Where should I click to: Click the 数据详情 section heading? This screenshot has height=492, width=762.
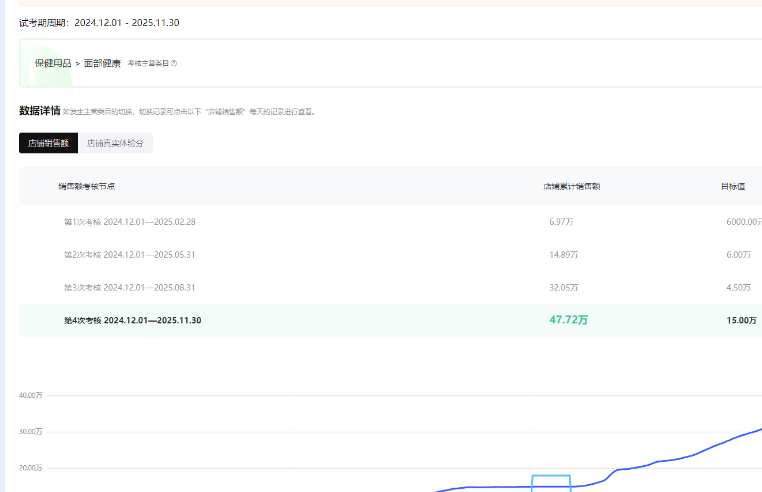[x=39, y=110]
